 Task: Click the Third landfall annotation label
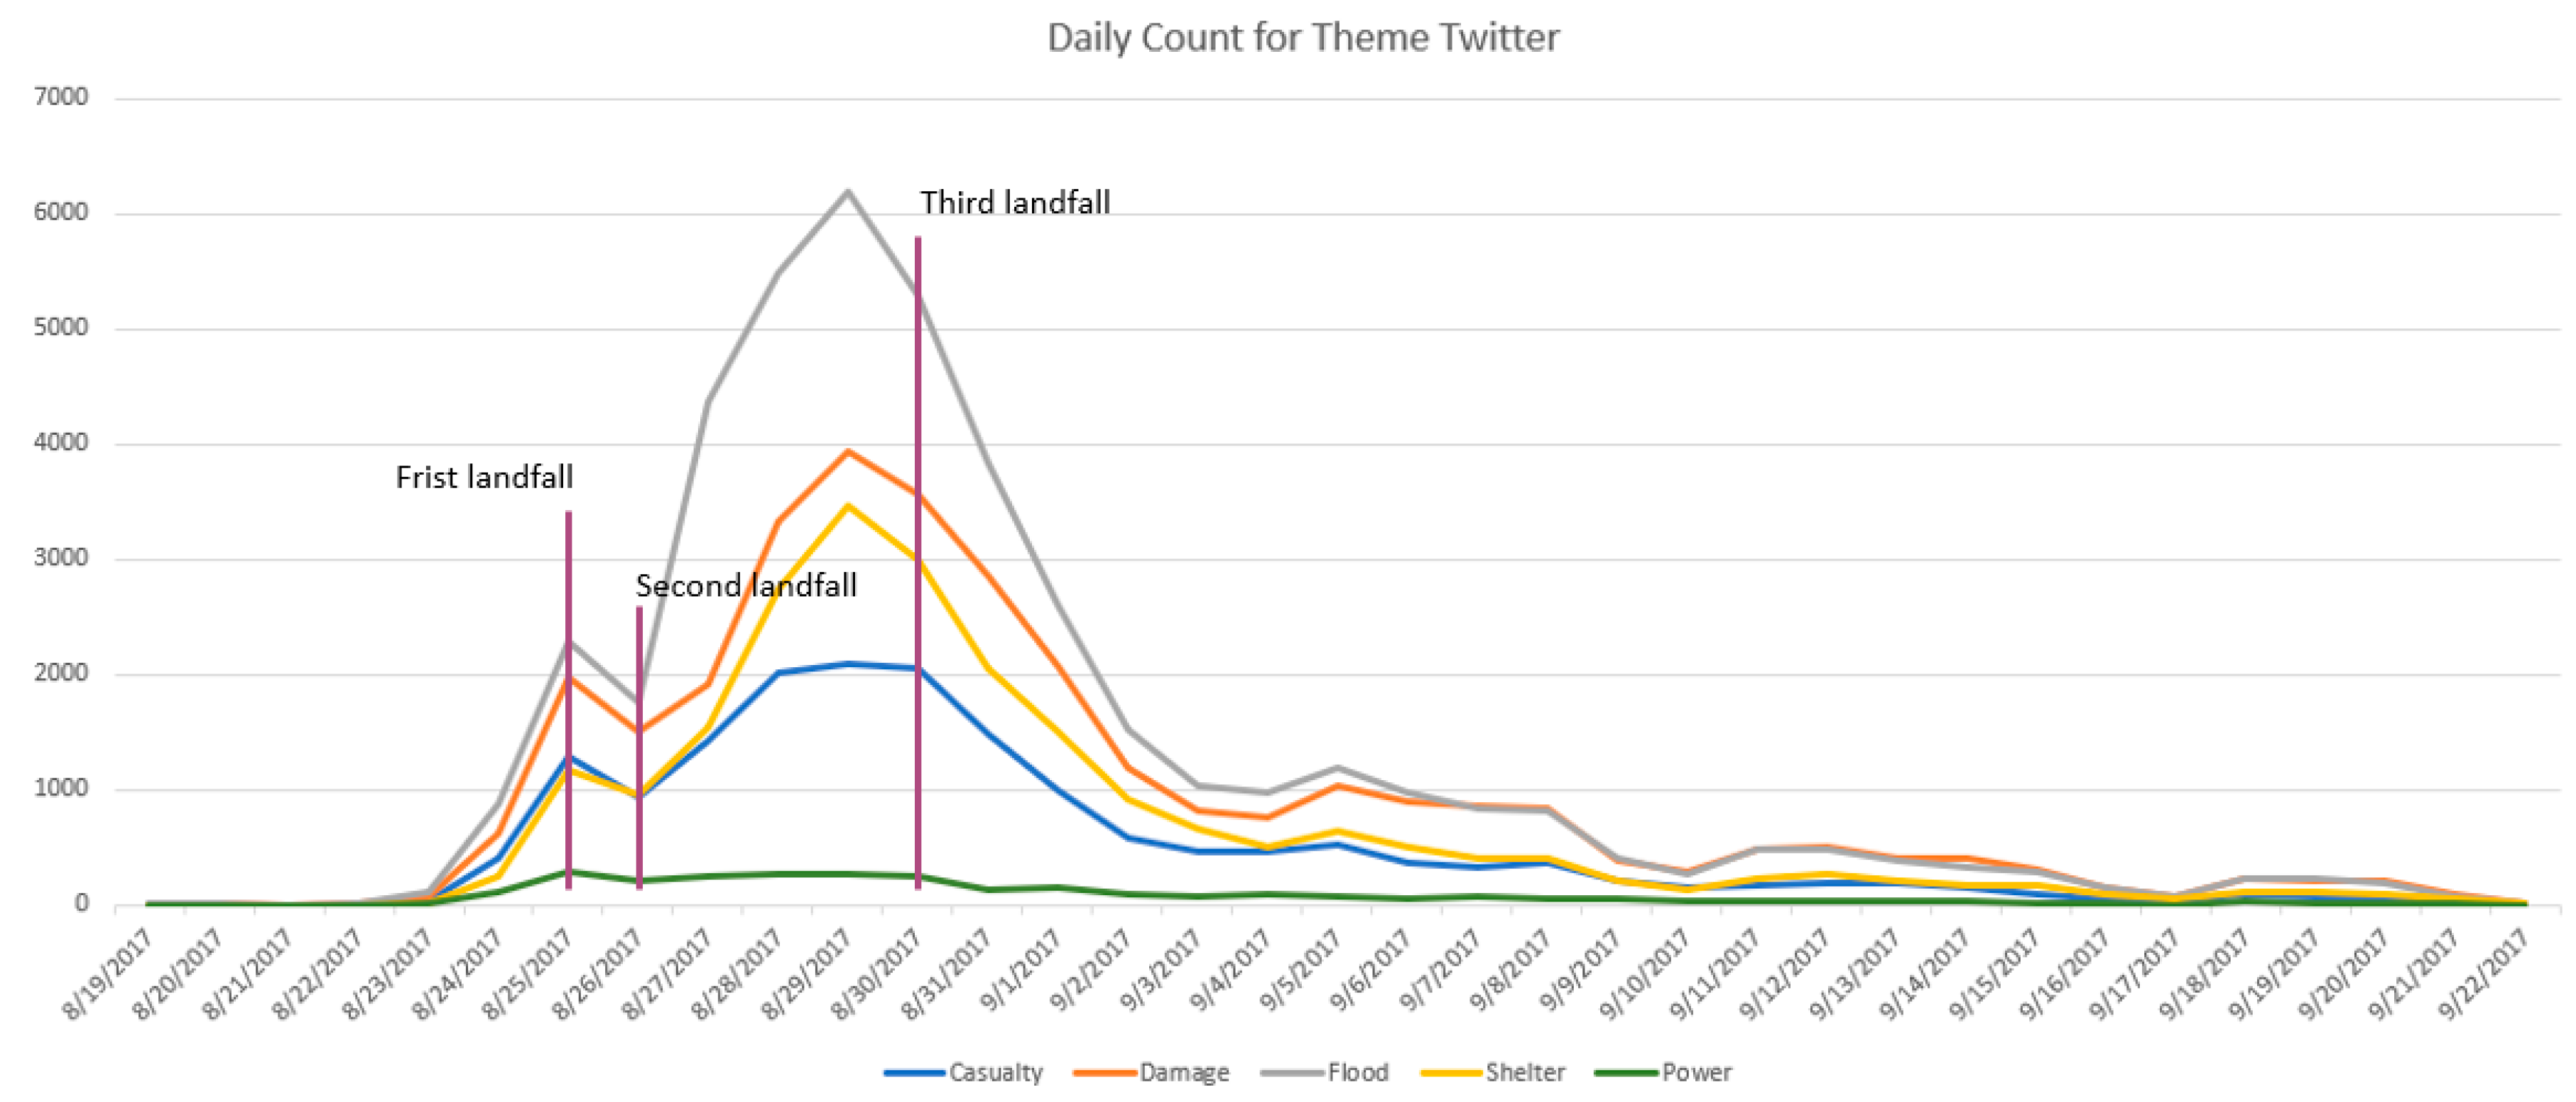click(x=1015, y=202)
